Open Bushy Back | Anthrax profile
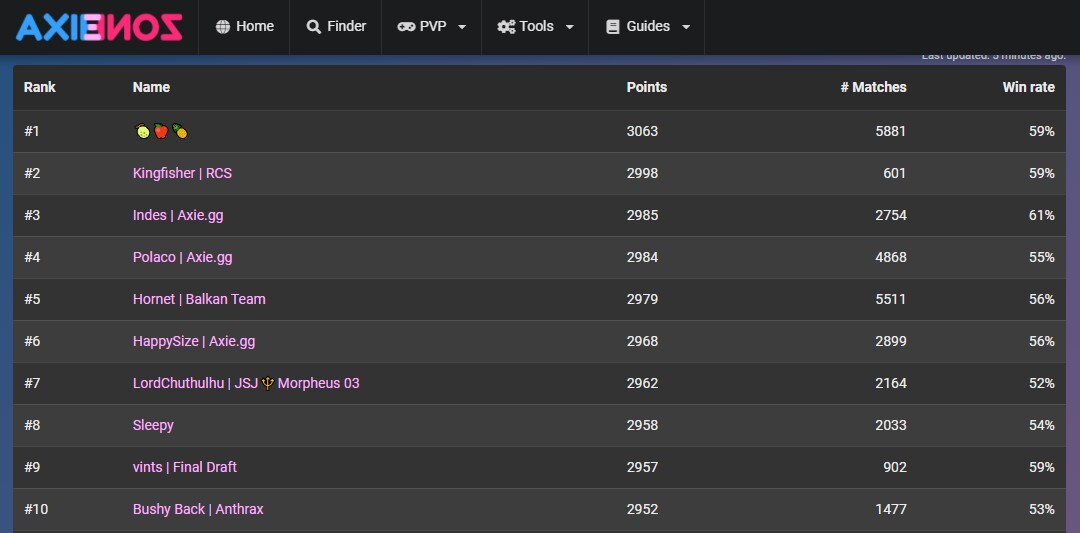 198,510
